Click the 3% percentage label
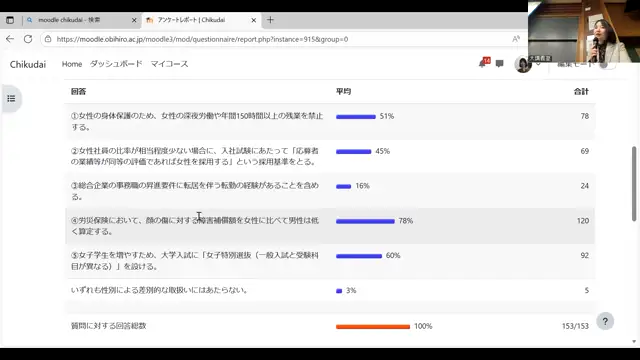Viewport: 640px width, 360px height. pyautogui.click(x=351, y=291)
